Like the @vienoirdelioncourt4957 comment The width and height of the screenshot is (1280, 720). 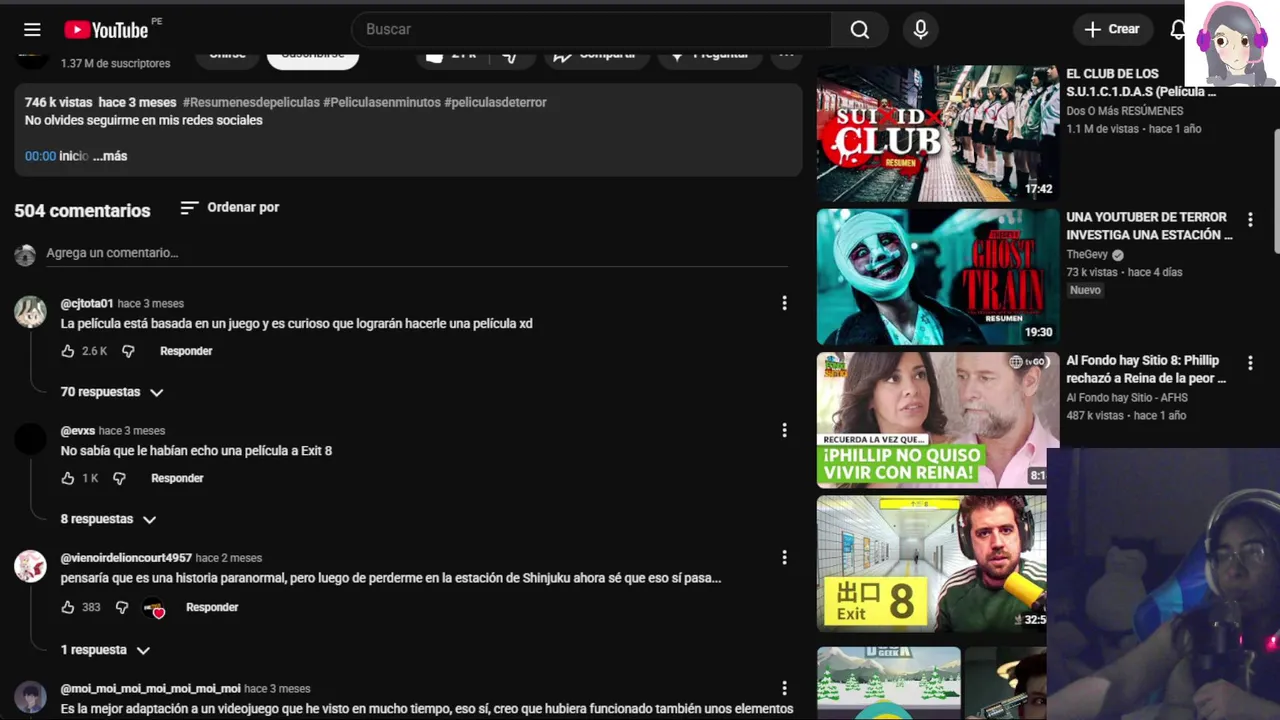point(68,607)
